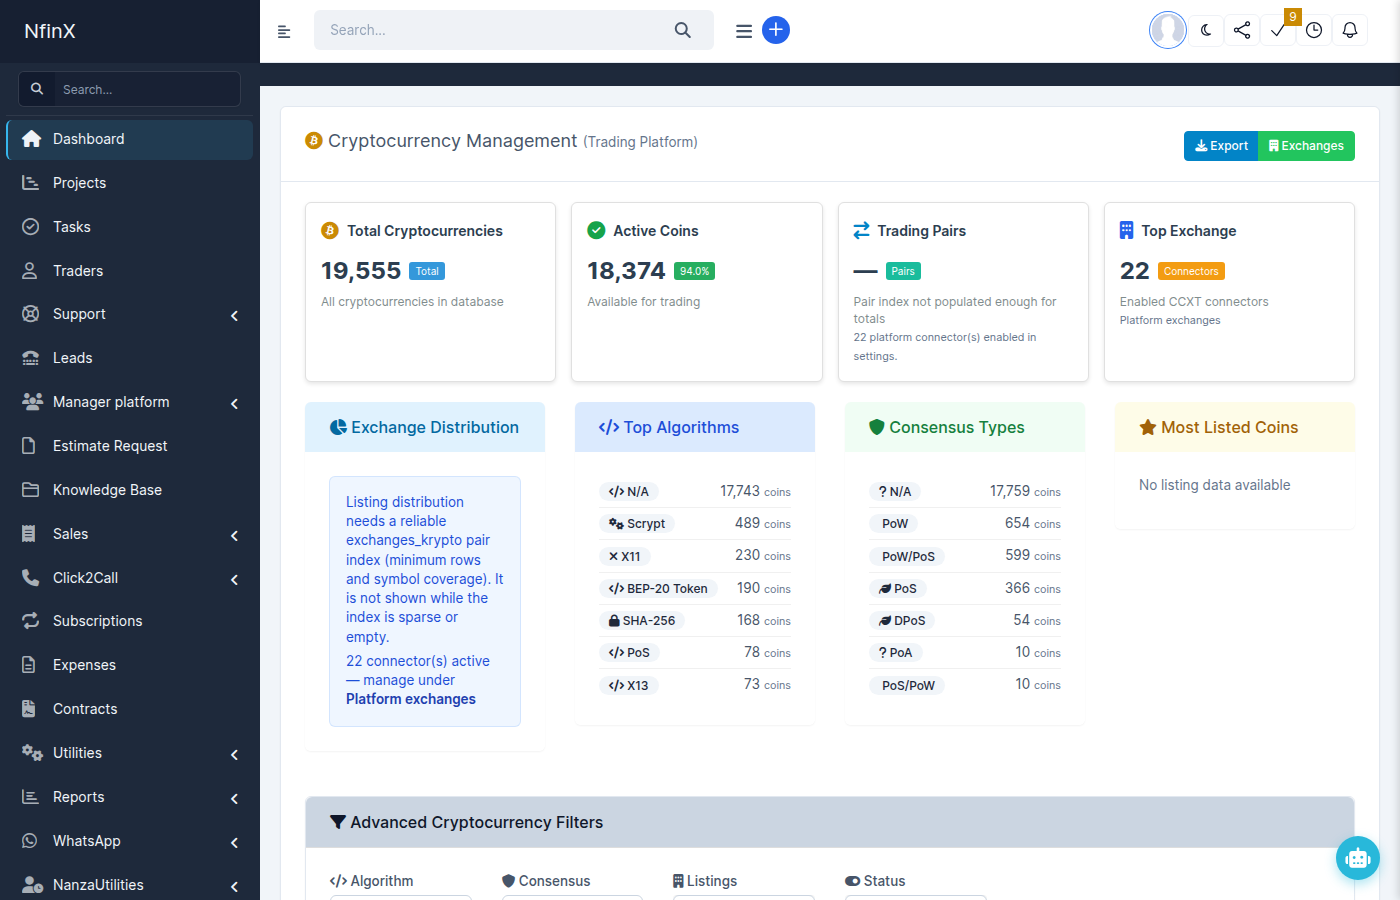
Task: Click the Total Cryptocurrencies bitcoin icon
Action: pyautogui.click(x=330, y=231)
